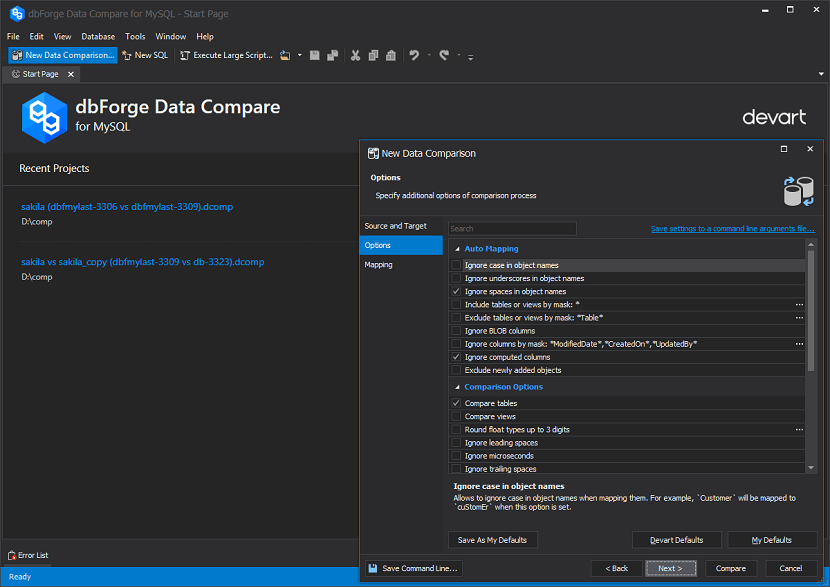Click the dbForge app icon in the title bar
Screen dimensions: 830x587
(17, 14)
